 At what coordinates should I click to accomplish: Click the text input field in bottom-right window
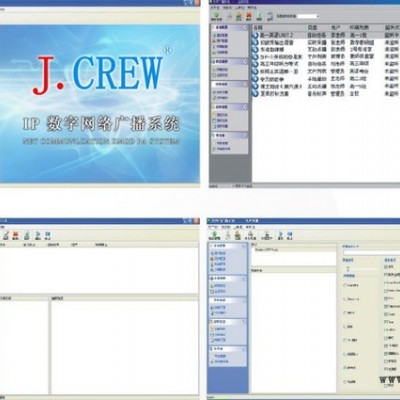pyautogui.click(x=371, y=253)
